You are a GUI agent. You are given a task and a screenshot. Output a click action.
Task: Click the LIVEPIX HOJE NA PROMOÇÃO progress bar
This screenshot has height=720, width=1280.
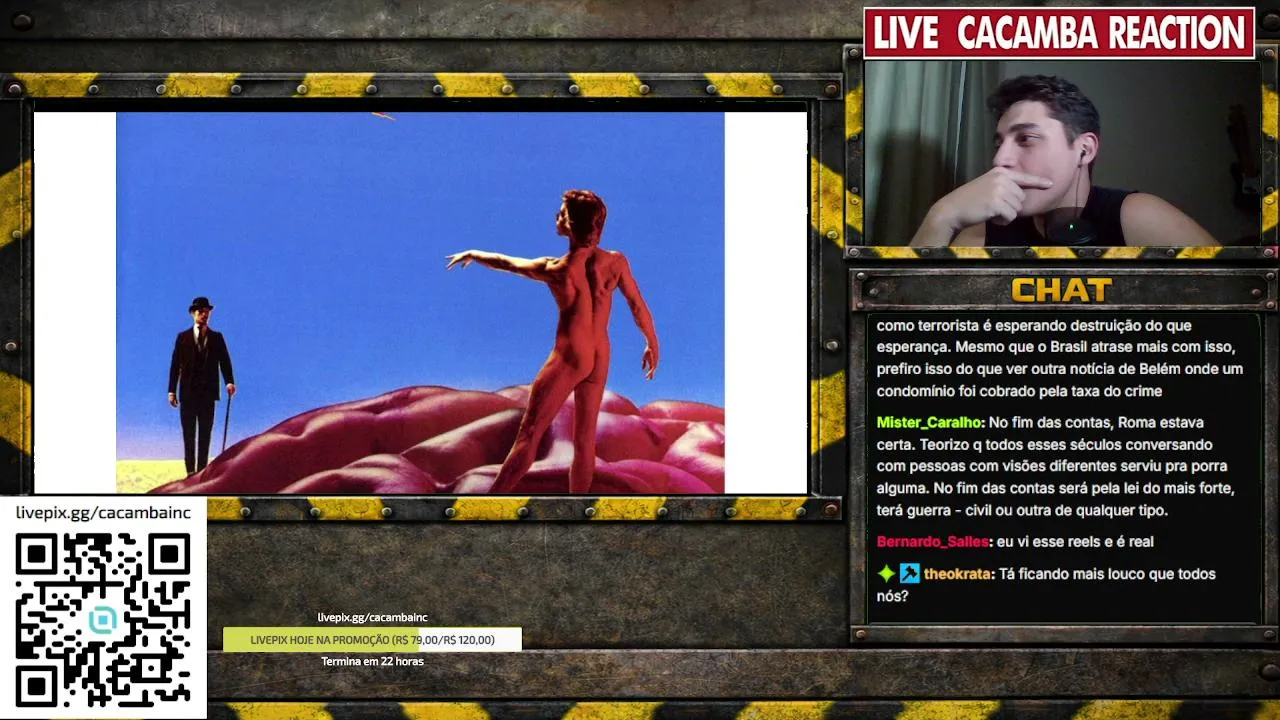[x=372, y=640]
